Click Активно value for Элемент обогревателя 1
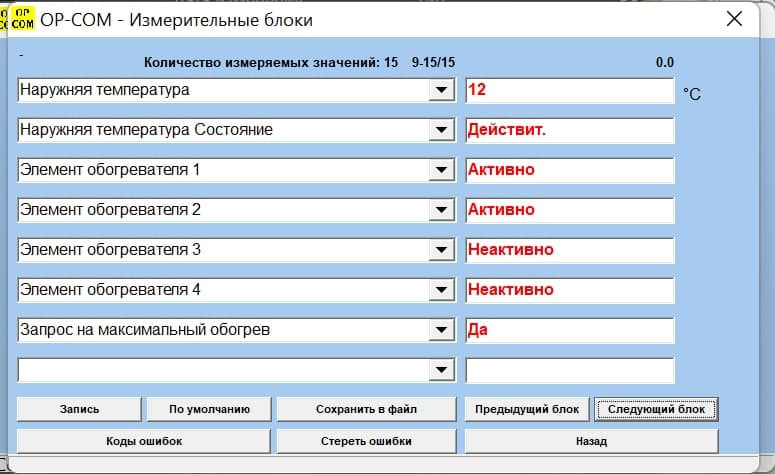 [x=570, y=171]
